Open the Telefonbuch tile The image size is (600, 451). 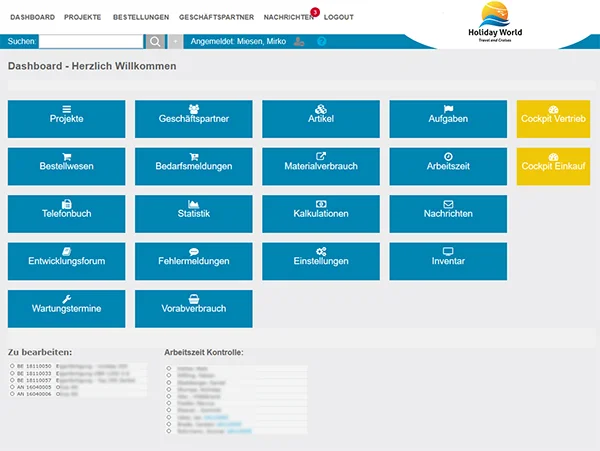[66, 214]
